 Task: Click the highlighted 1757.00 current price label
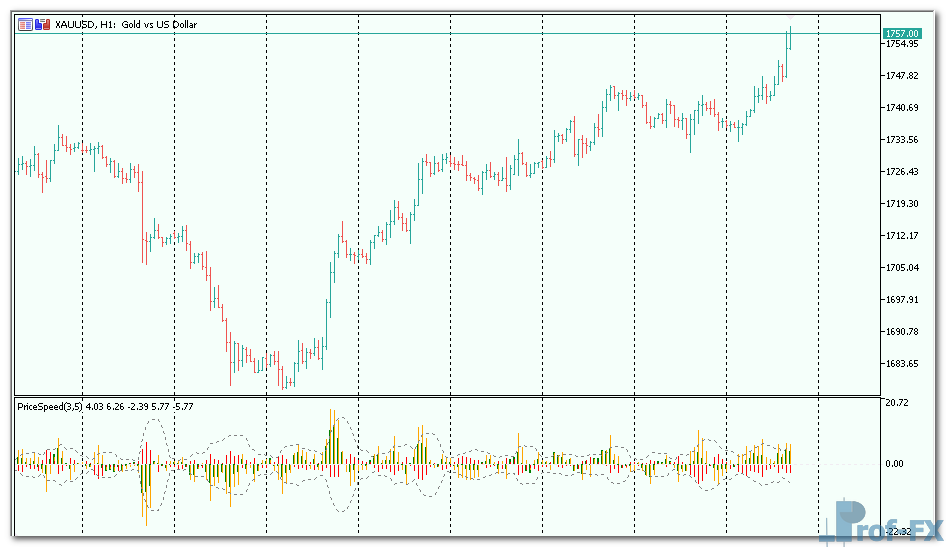902,33
